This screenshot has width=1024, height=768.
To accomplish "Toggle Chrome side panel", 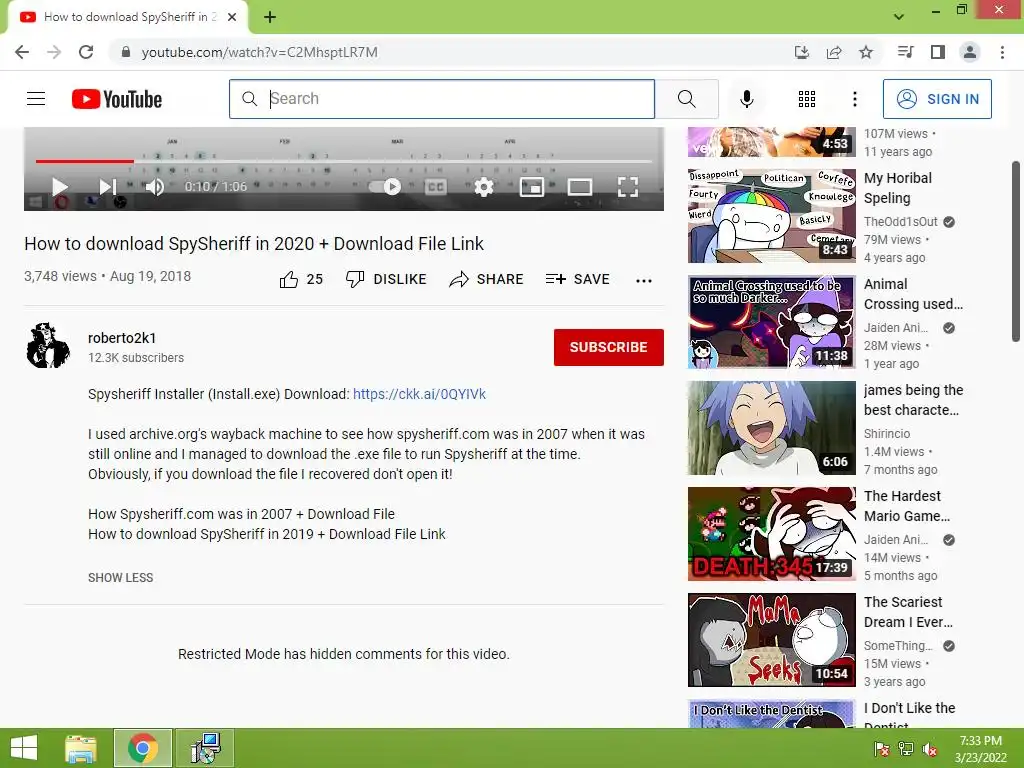I will tap(938, 52).
